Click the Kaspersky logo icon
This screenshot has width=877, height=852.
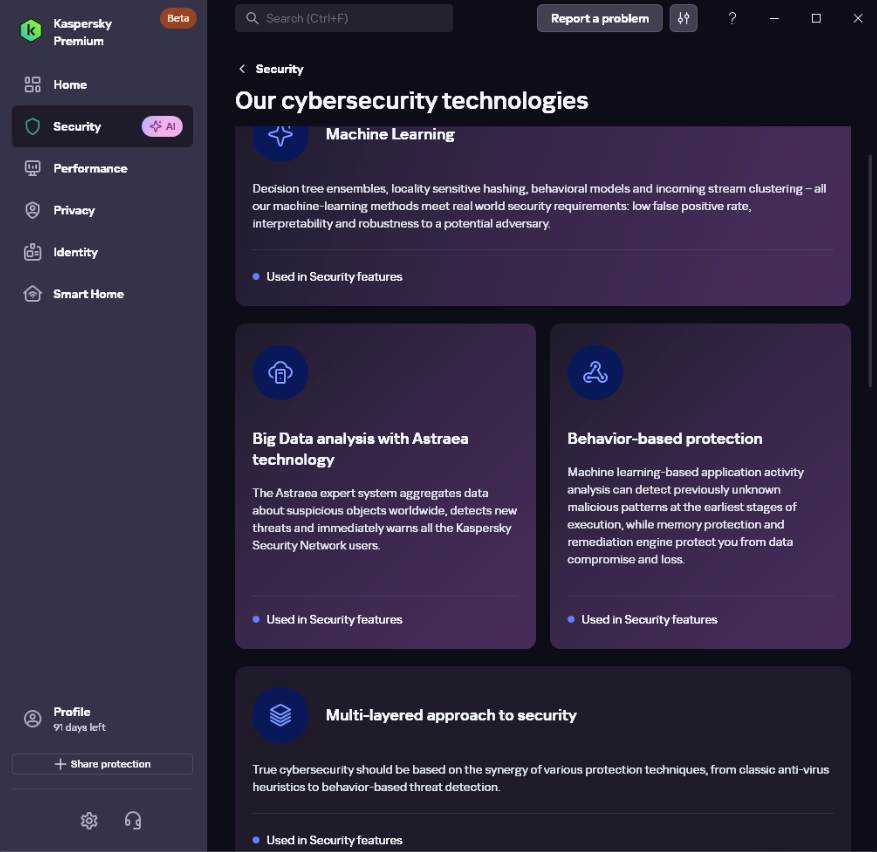tap(31, 31)
